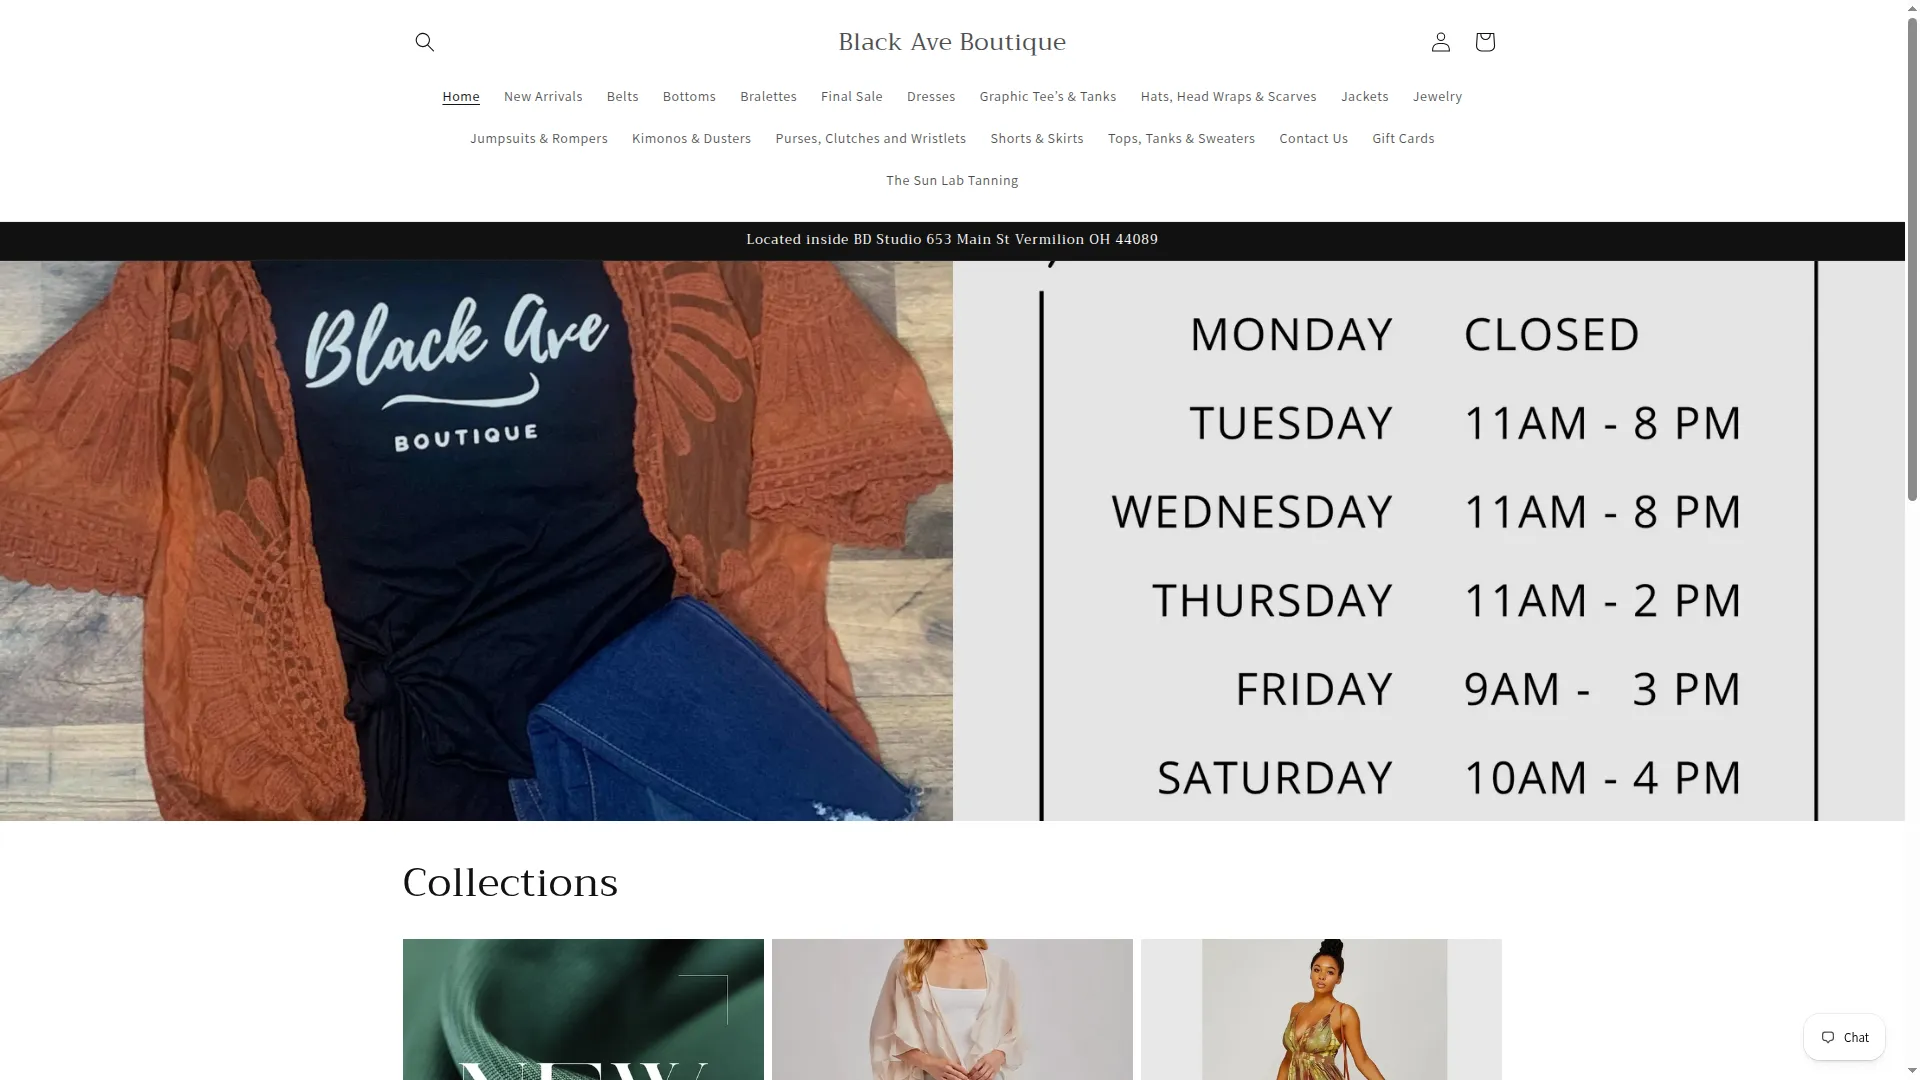This screenshot has width=1920, height=1080.
Task: Open the shopping cart icon
Action: tap(1484, 42)
